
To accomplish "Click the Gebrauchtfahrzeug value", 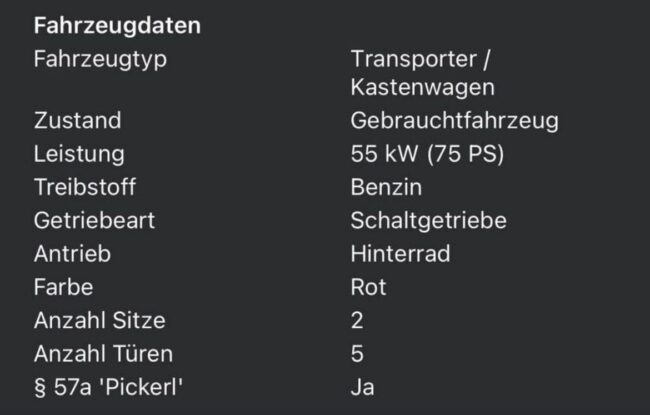I will 455,121.
